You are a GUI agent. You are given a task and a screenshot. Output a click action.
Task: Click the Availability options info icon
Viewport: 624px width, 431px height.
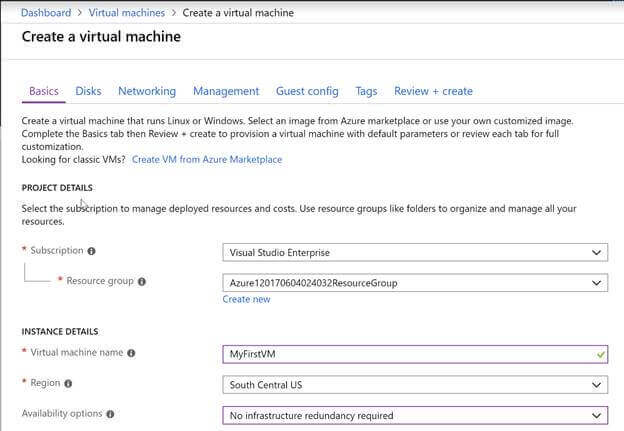[110, 414]
